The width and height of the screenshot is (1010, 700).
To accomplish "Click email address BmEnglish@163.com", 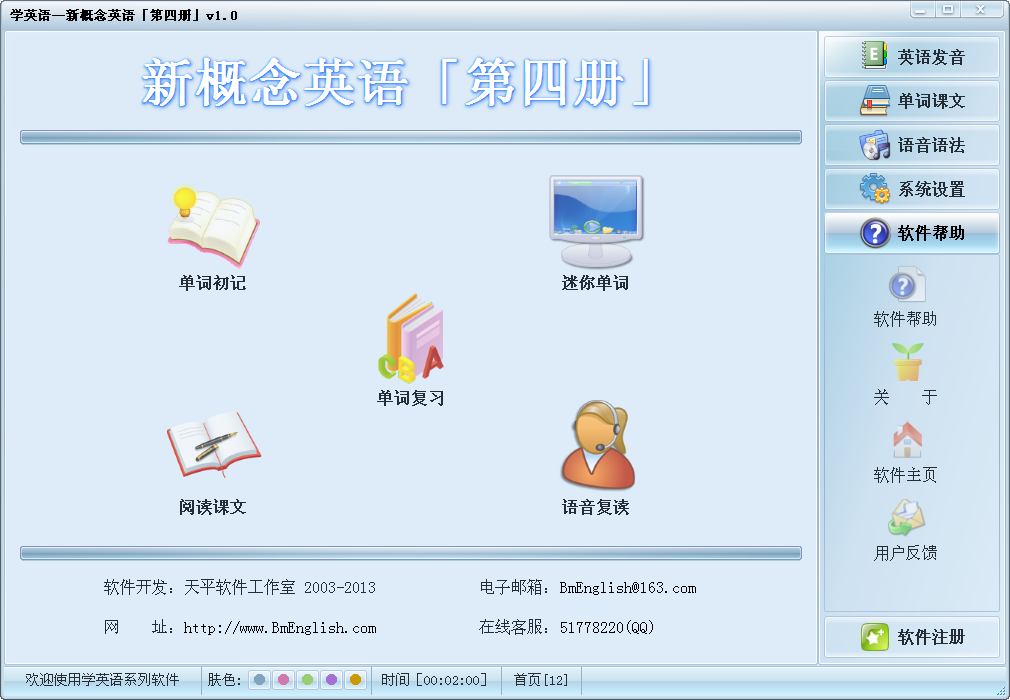I will 627,588.
